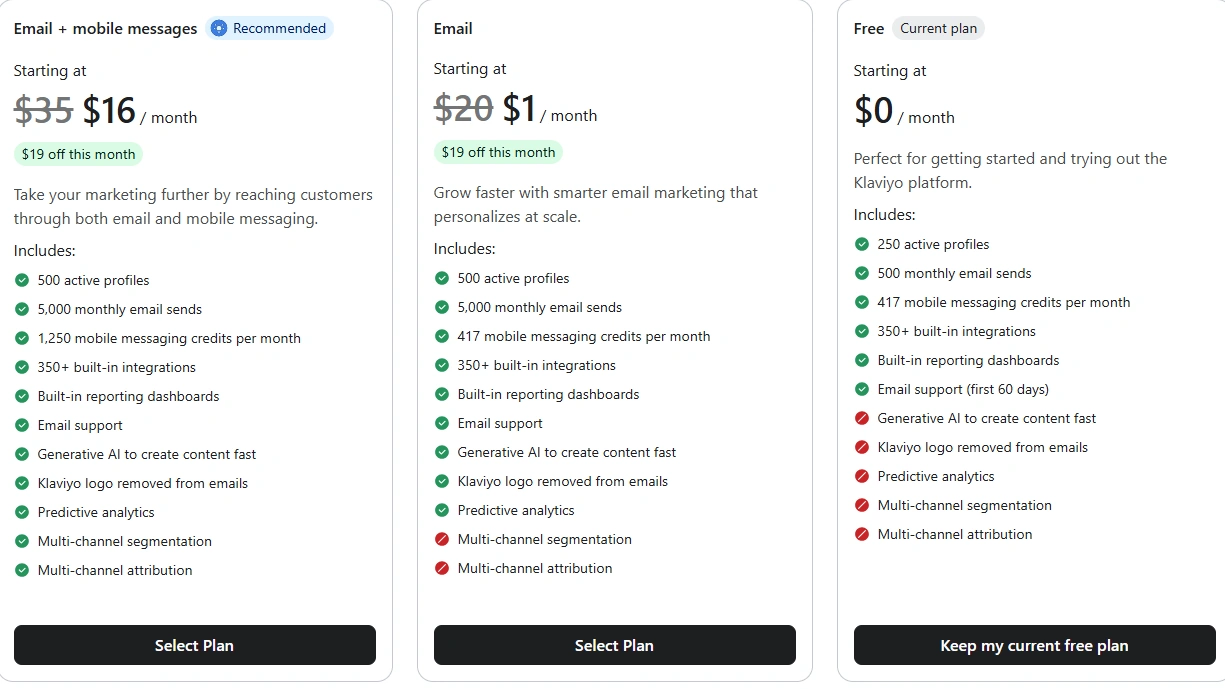The width and height of the screenshot is (1225, 689).
Task: Click the 500 monthly email sends text
Action: click(955, 273)
